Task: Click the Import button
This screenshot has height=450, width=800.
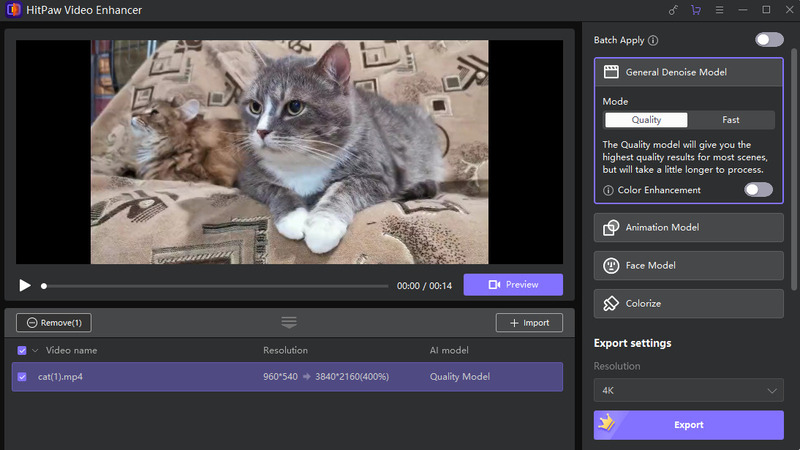Action: click(529, 323)
